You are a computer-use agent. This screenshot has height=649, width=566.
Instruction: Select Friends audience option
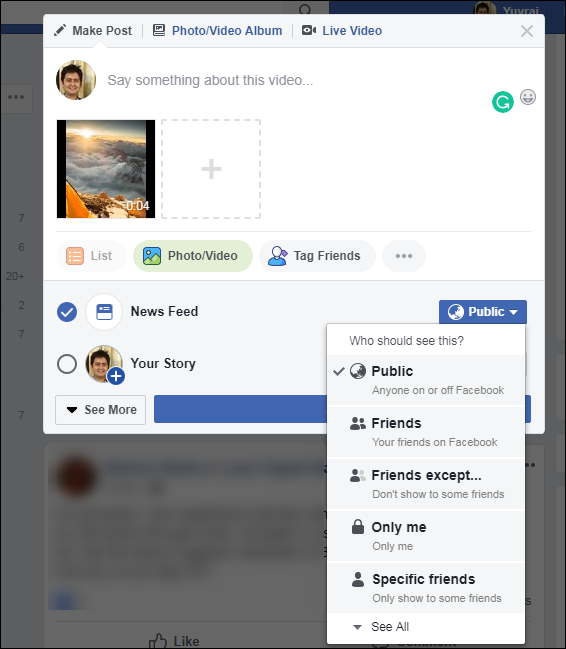click(426, 432)
